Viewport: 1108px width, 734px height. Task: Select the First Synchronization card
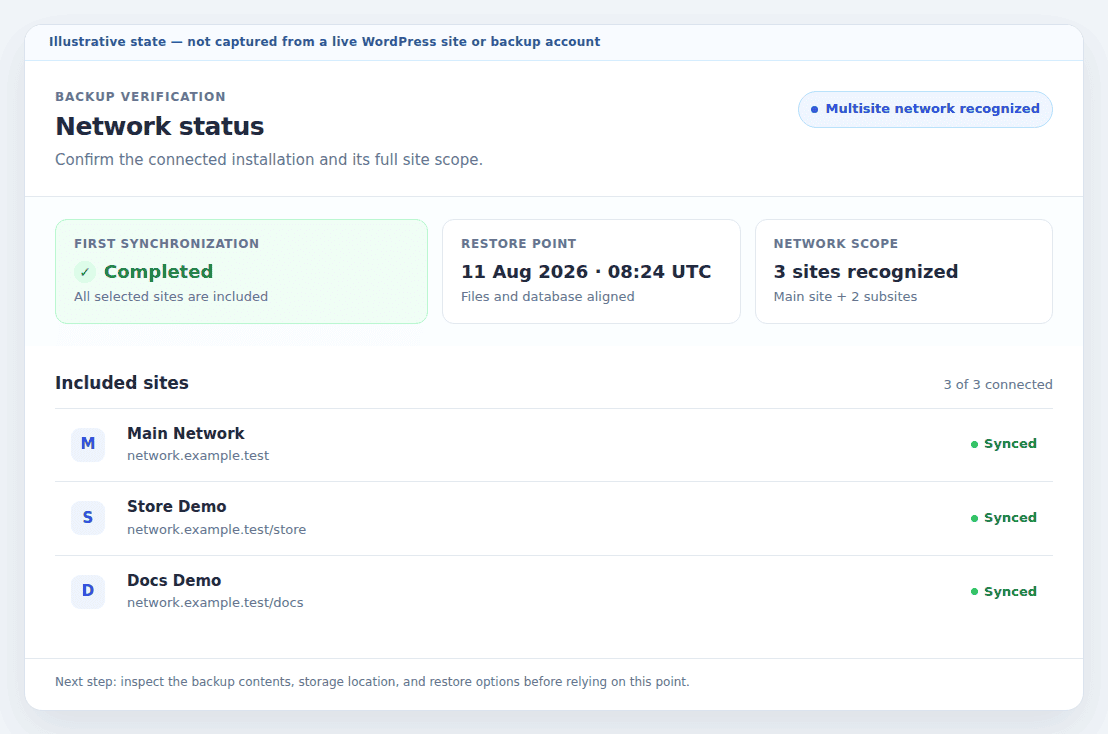242,271
